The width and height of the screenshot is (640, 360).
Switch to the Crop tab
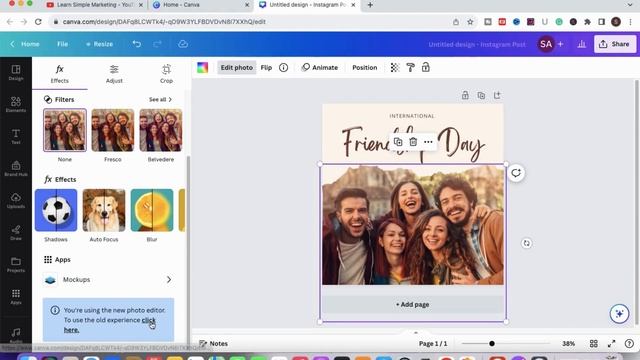coord(166,74)
